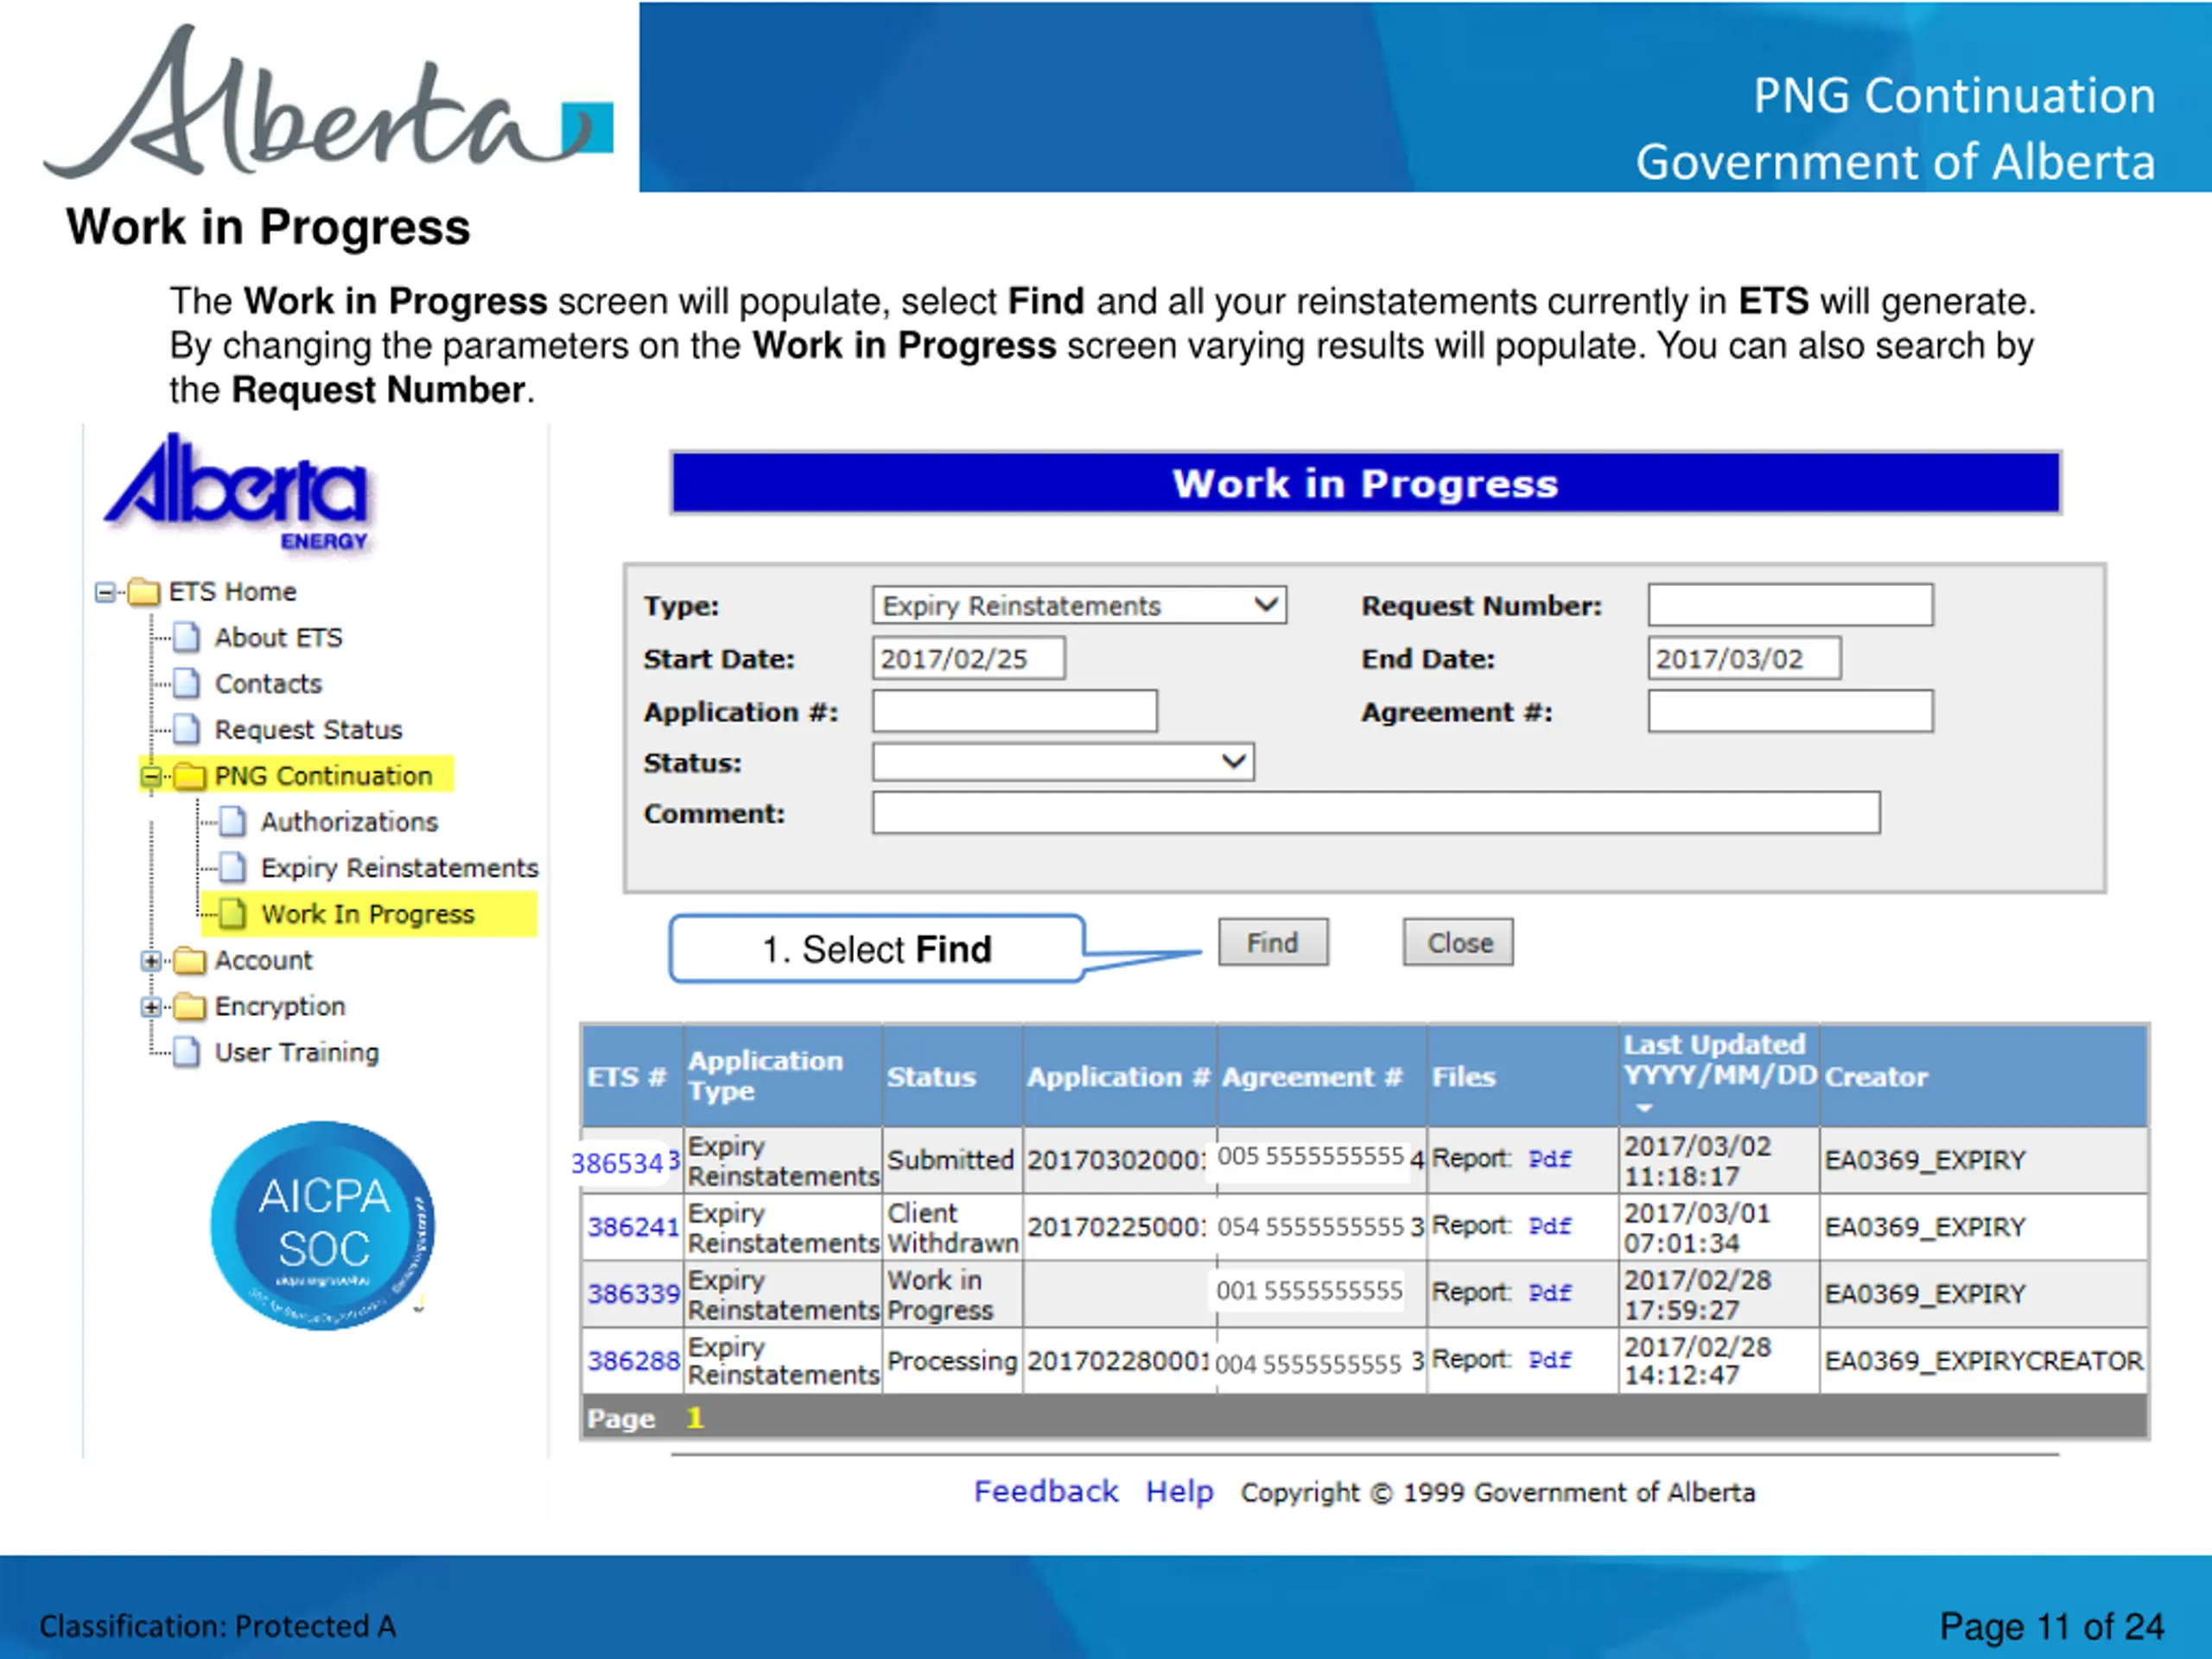Open the Status dropdown
The height and width of the screenshot is (1659, 2212).
click(x=1063, y=763)
